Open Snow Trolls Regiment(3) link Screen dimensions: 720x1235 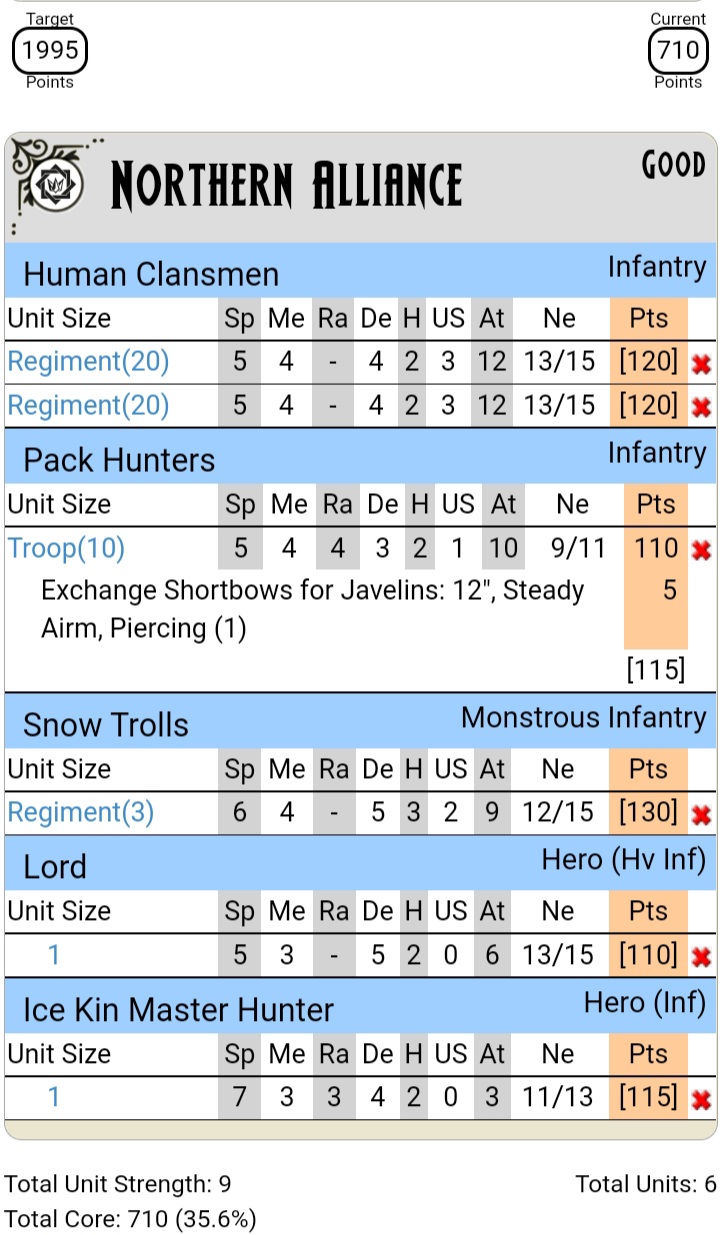[x=80, y=813]
